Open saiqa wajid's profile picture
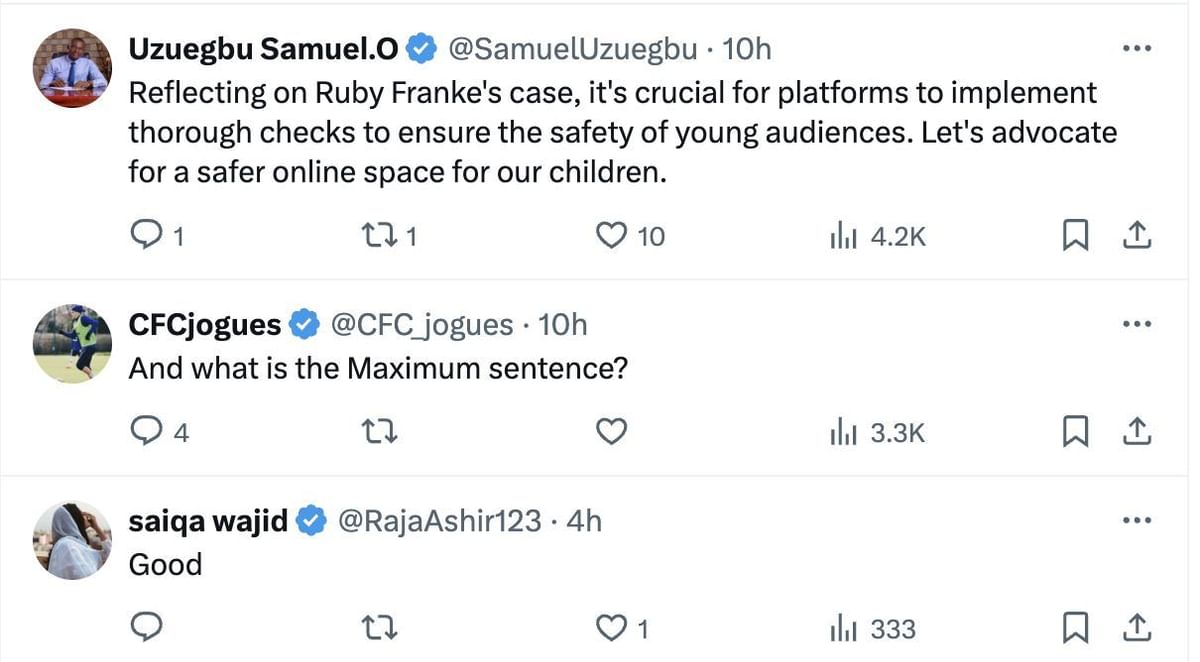The width and height of the screenshot is (1200, 662). 72,541
